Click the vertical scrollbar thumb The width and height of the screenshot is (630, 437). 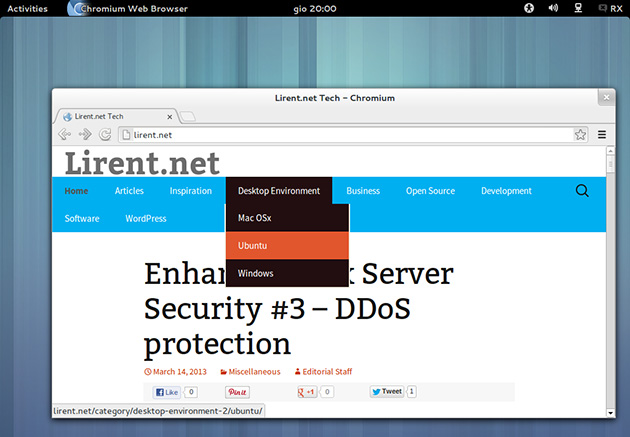(610, 165)
